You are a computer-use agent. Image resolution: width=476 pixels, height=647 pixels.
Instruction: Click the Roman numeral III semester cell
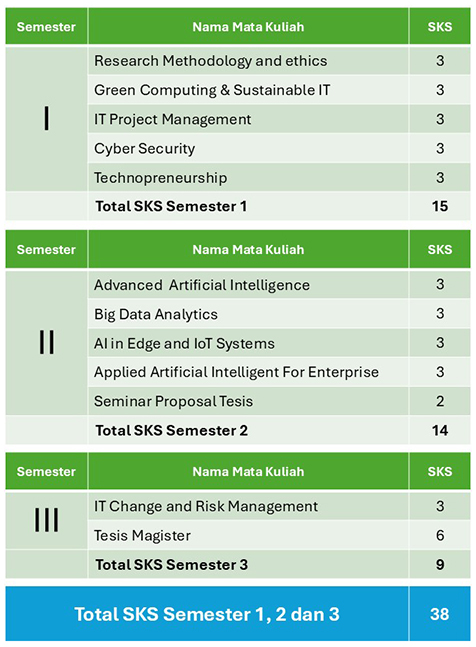pos(47,520)
